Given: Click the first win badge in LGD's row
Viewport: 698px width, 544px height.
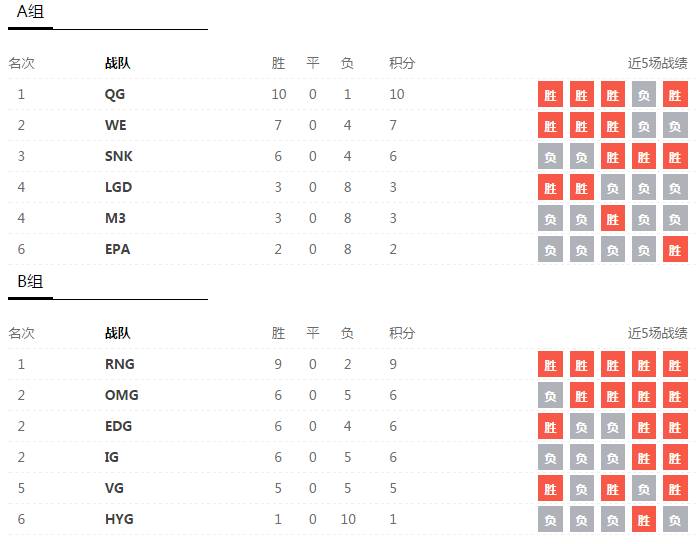Looking at the screenshot, I should [551, 187].
